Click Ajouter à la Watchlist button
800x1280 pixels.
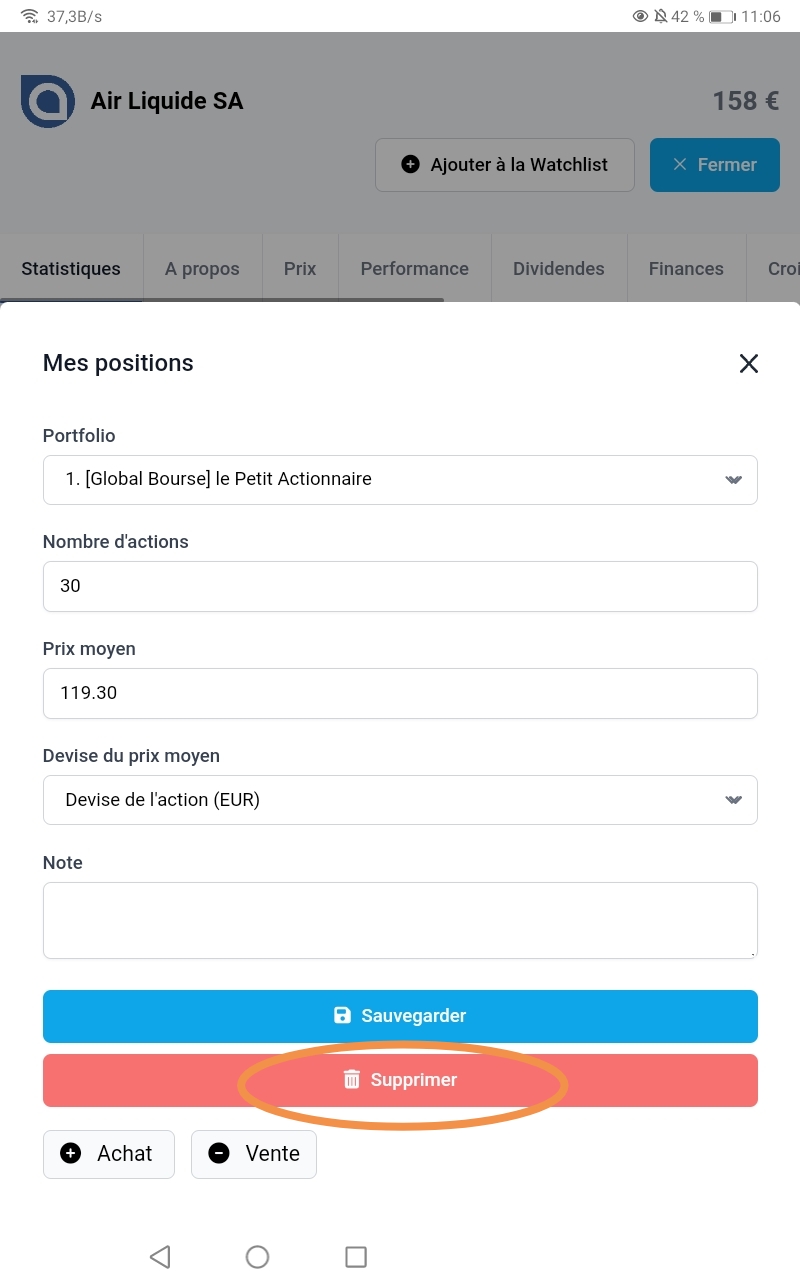(505, 165)
